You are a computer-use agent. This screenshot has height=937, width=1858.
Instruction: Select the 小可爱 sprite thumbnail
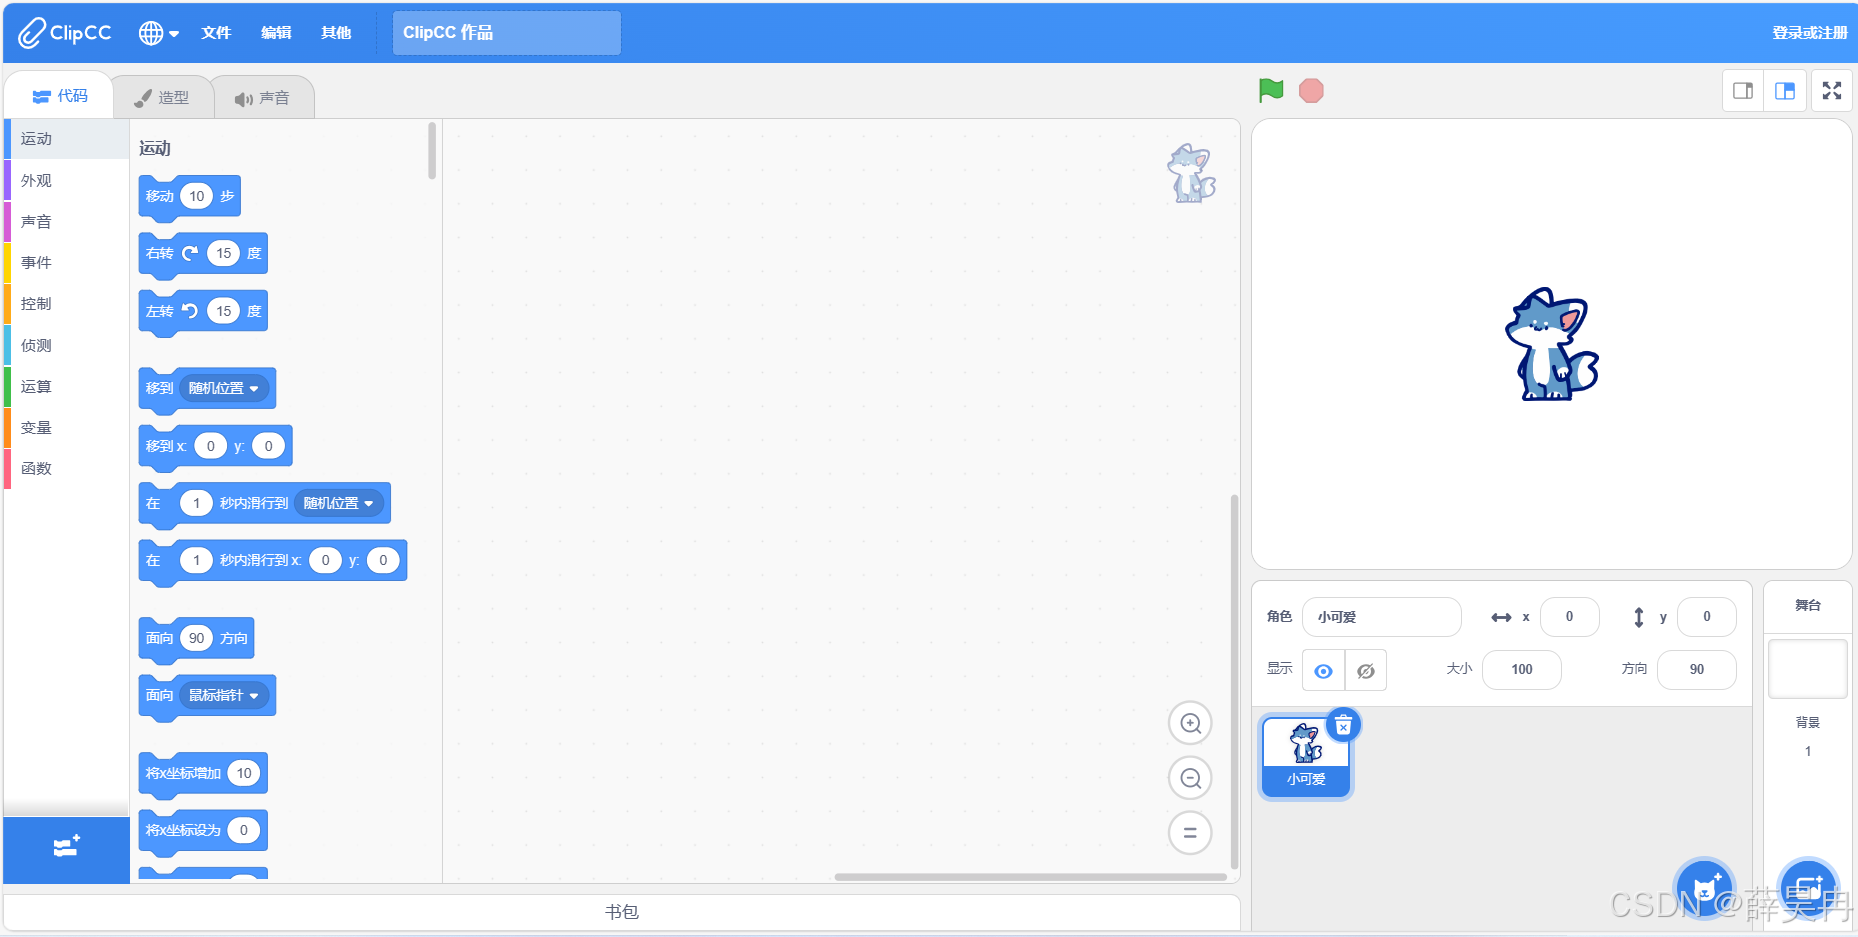1306,757
